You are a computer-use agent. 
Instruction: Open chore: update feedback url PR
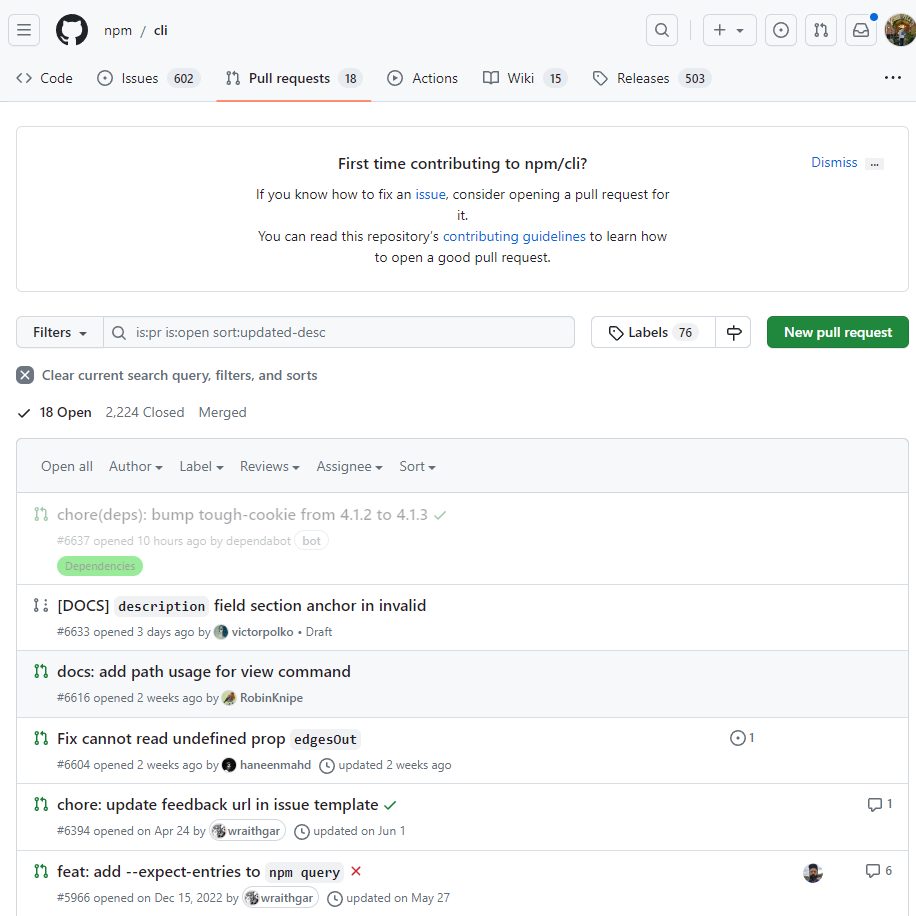tap(217, 805)
